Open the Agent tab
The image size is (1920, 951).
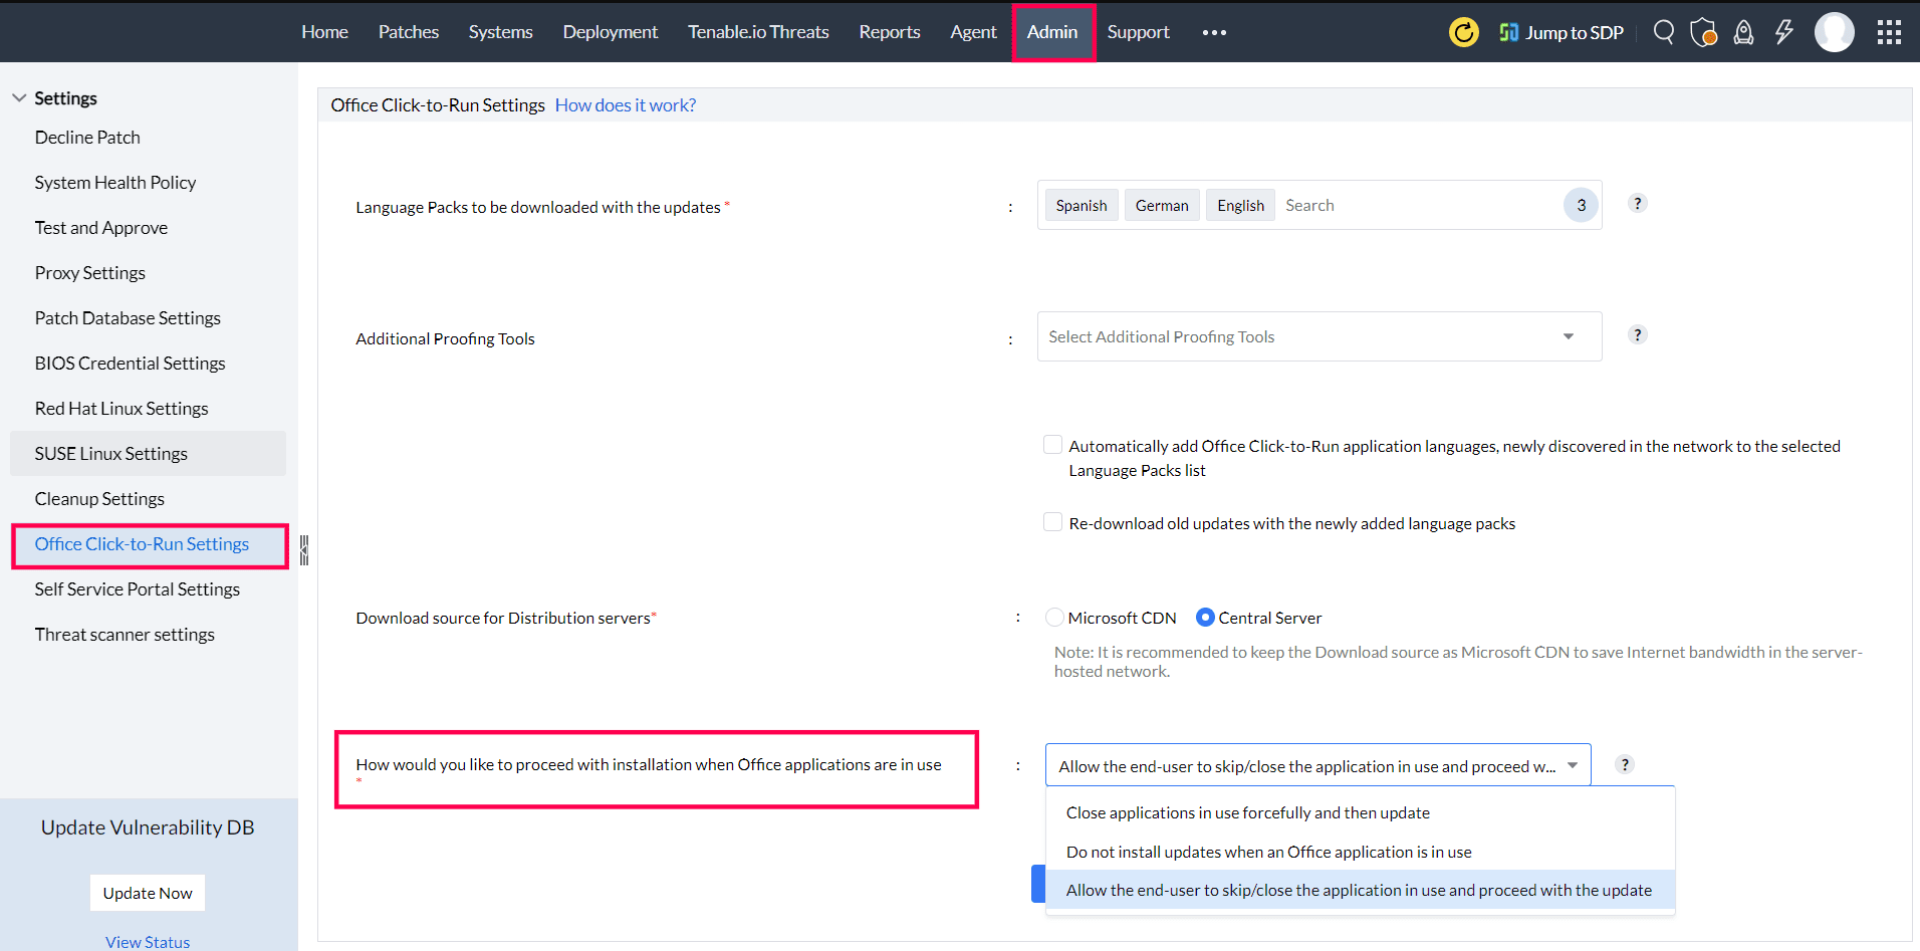[973, 32]
